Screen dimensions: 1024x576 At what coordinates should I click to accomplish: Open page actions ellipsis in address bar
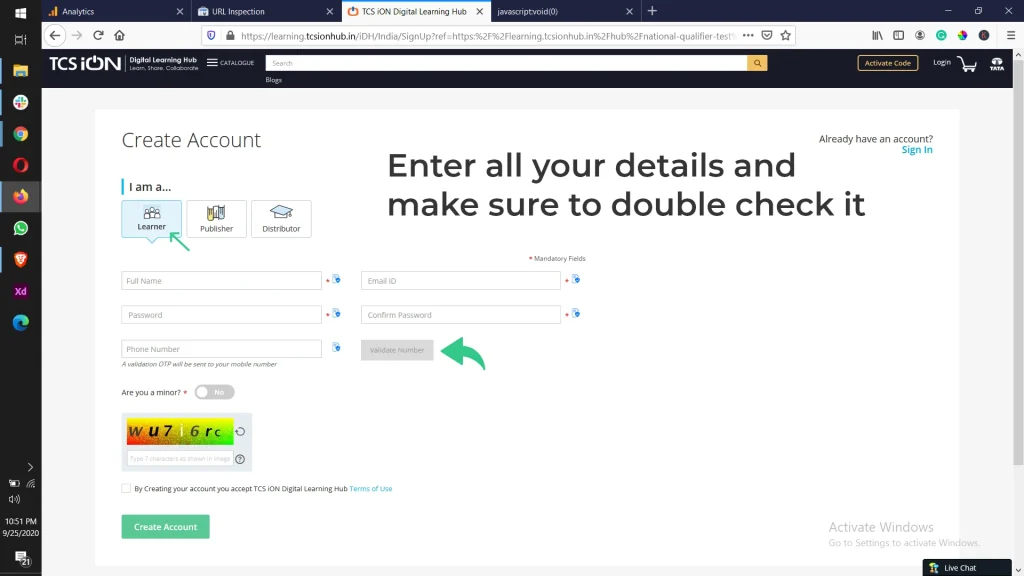pyautogui.click(x=748, y=35)
